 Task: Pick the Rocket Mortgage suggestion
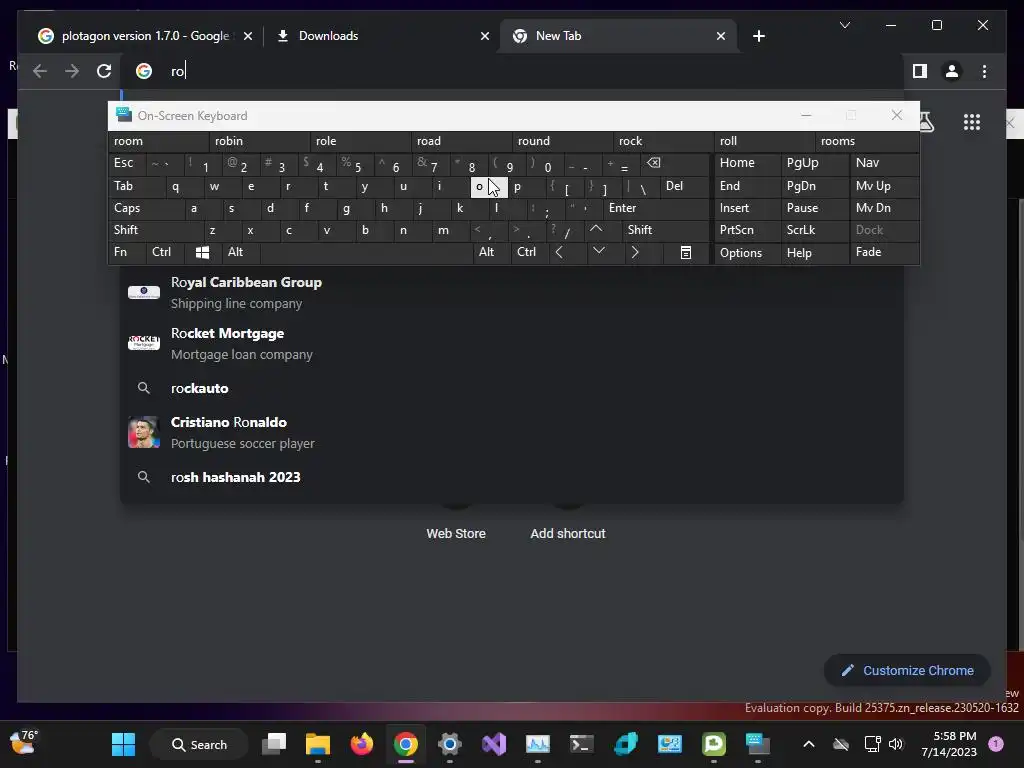click(511, 344)
